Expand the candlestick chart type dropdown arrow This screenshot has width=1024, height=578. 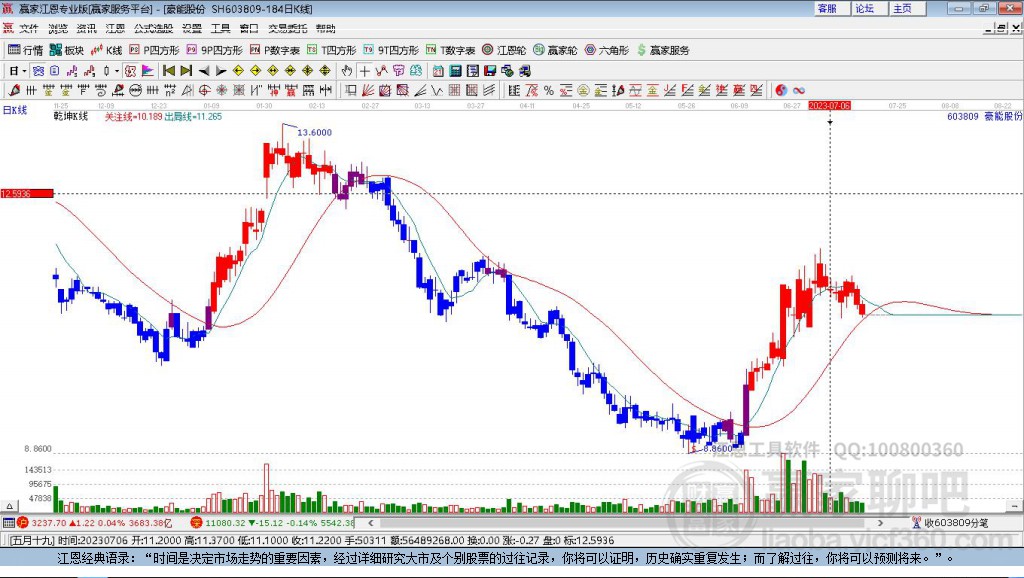coord(118,71)
